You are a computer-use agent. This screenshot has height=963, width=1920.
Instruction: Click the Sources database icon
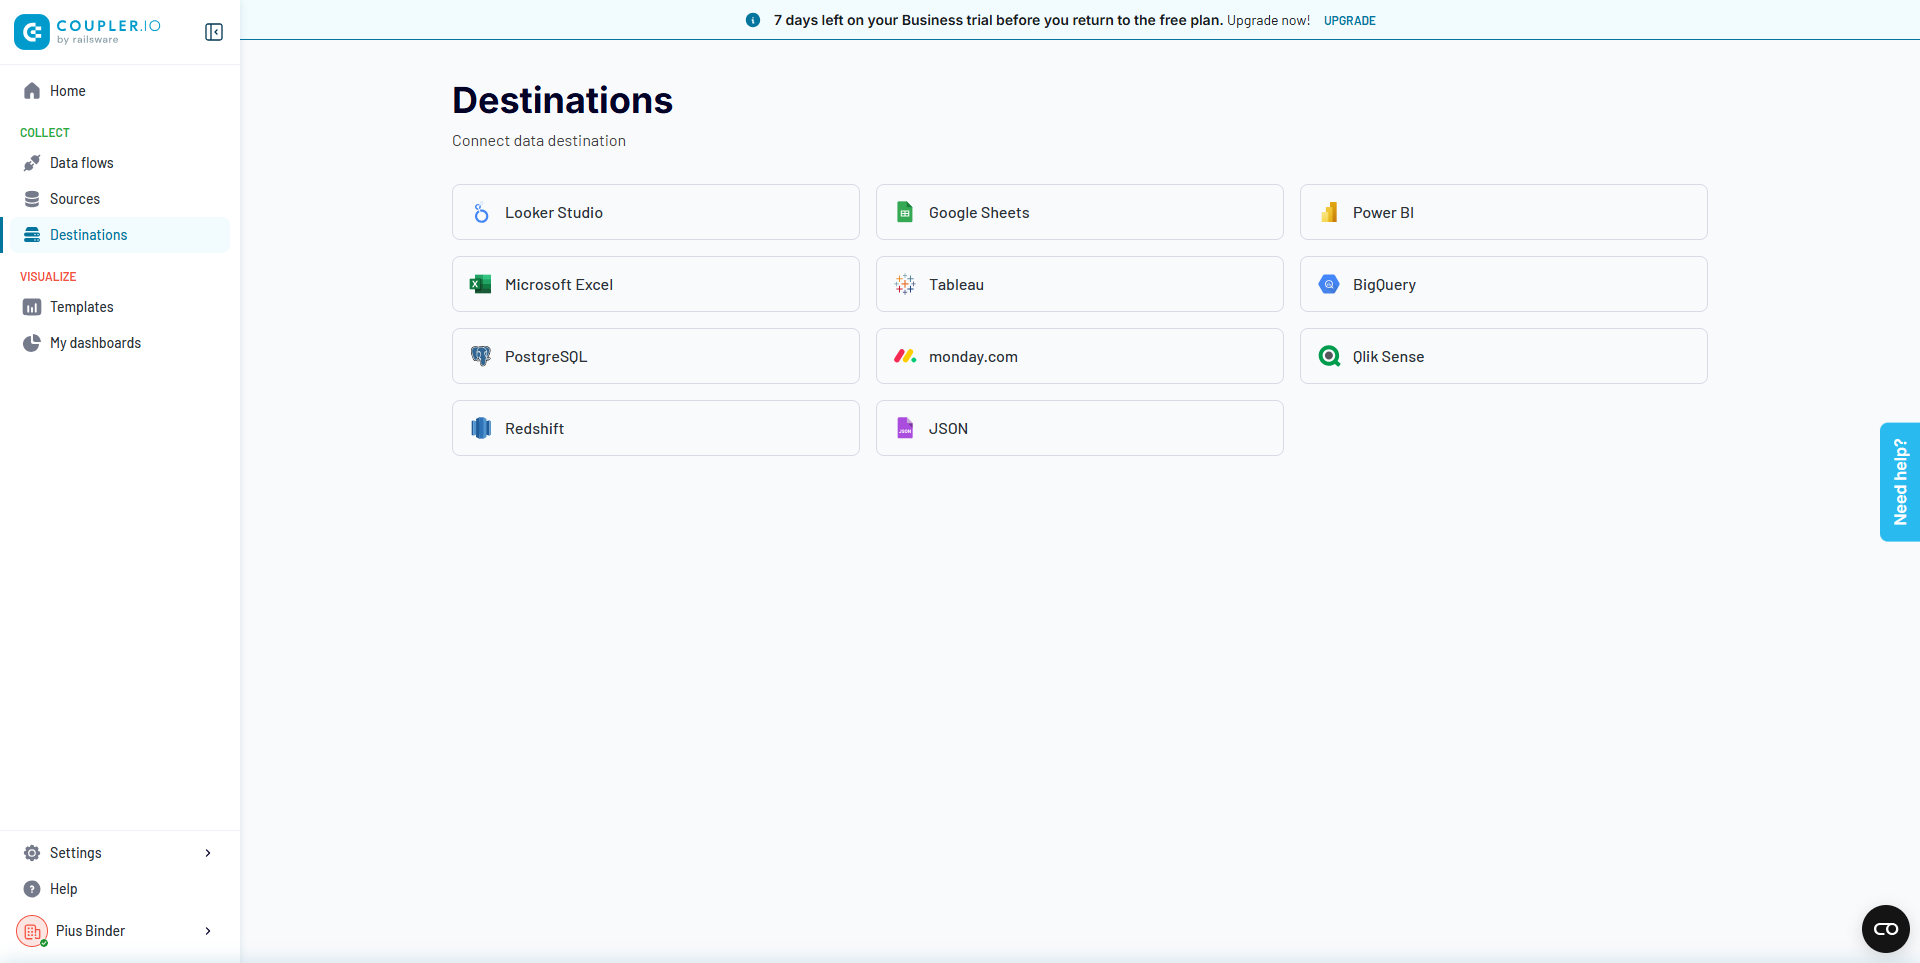click(32, 199)
